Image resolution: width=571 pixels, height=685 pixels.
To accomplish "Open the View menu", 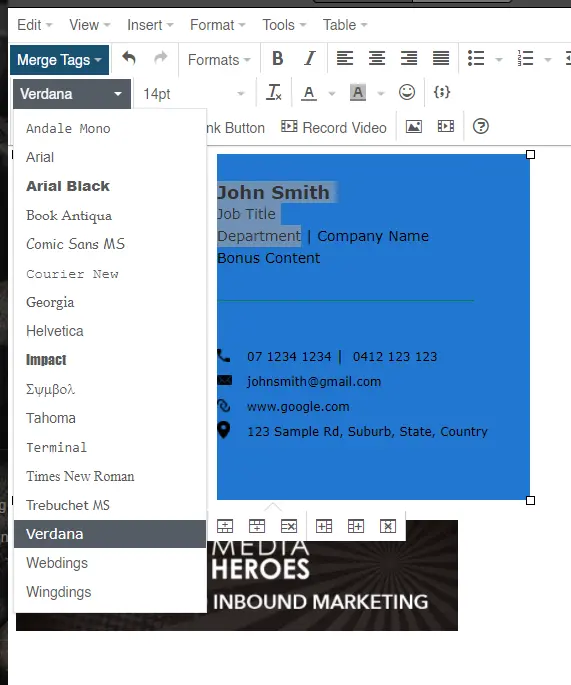I will [x=90, y=25].
